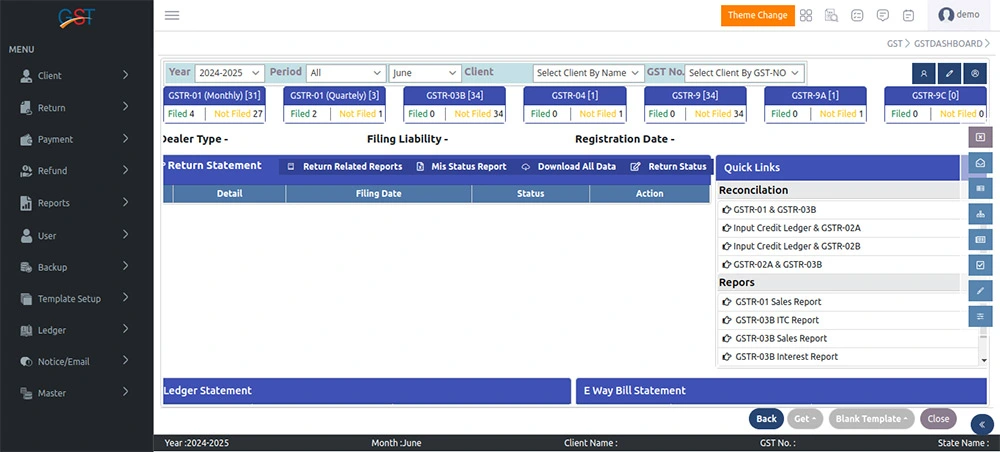Click the checklist icon in top bar
The width and height of the screenshot is (1000, 452).
pyautogui.click(x=857, y=15)
